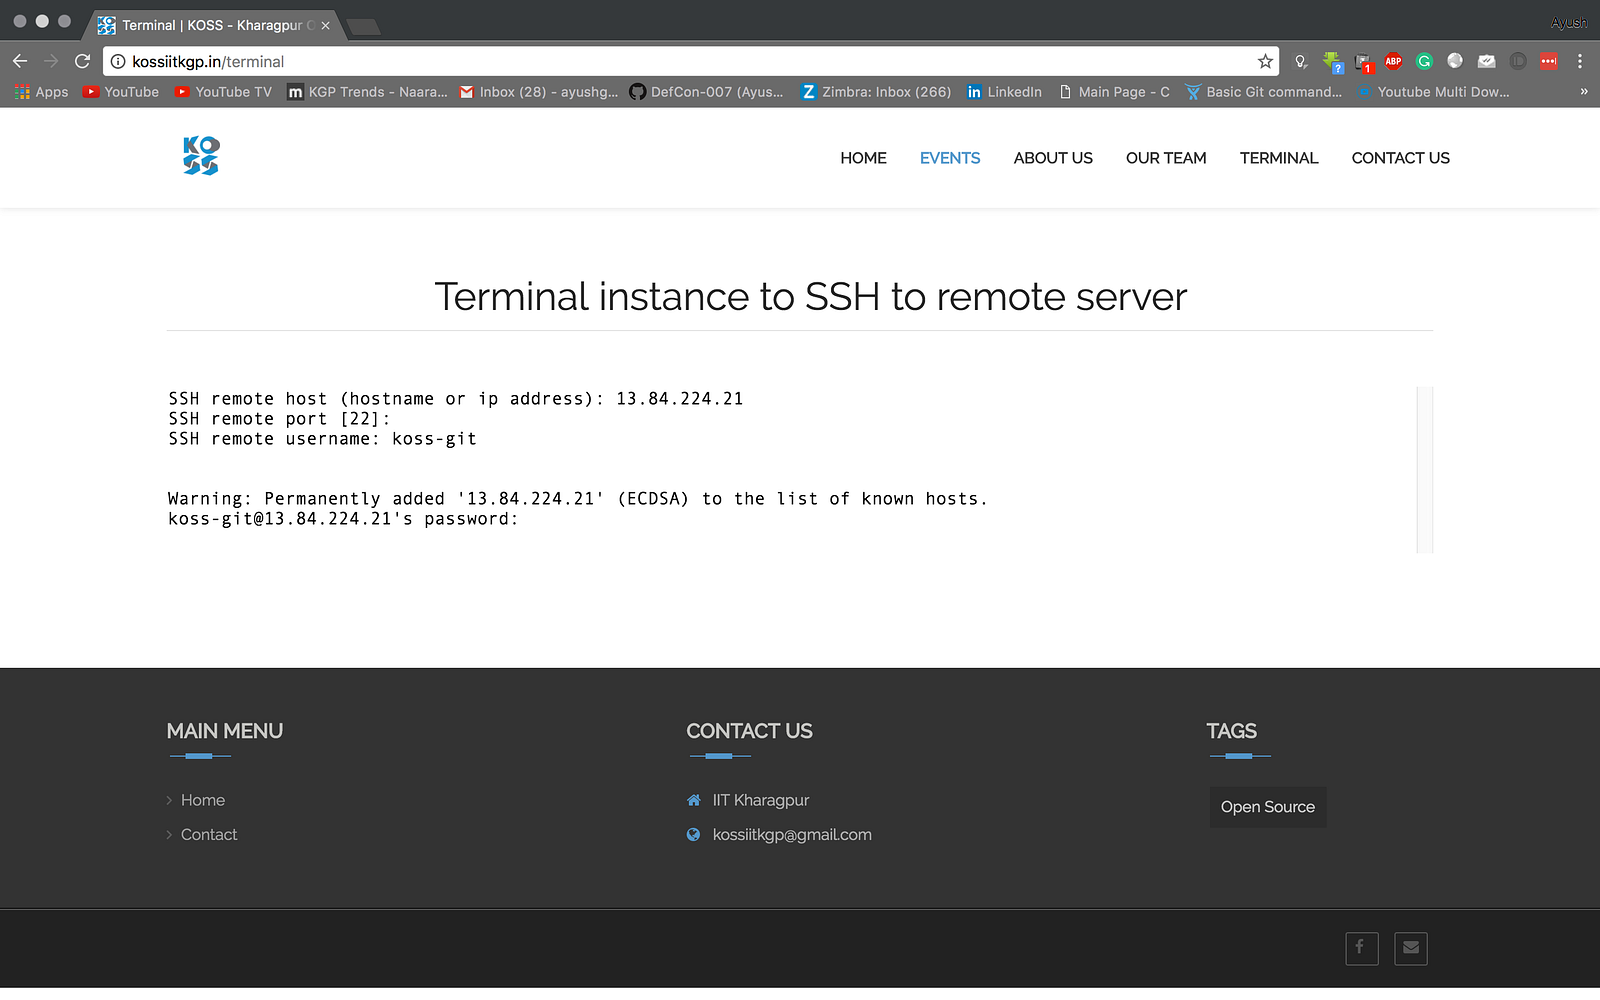1600x1000 pixels.
Task: Click the address bar showing kossiitkgp.in/terminal
Action: 690,61
